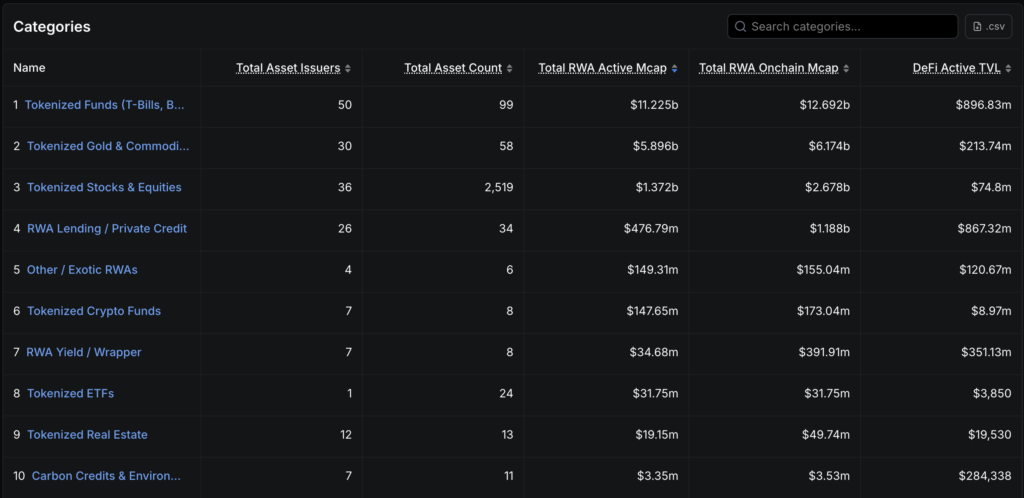
Task: Click the Total RWA Onchain Mcap header
Action: [x=768, y=68]
